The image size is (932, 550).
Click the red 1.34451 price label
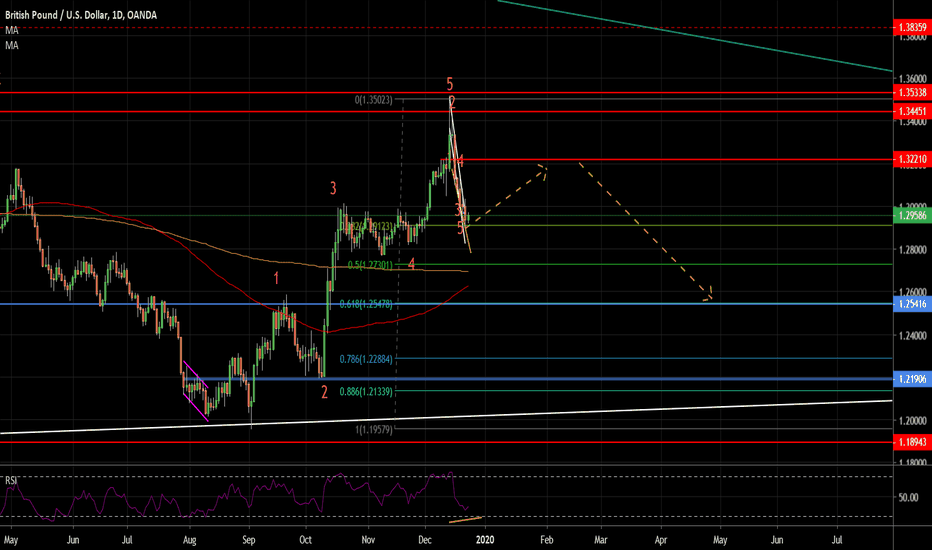tap(912, 111)
